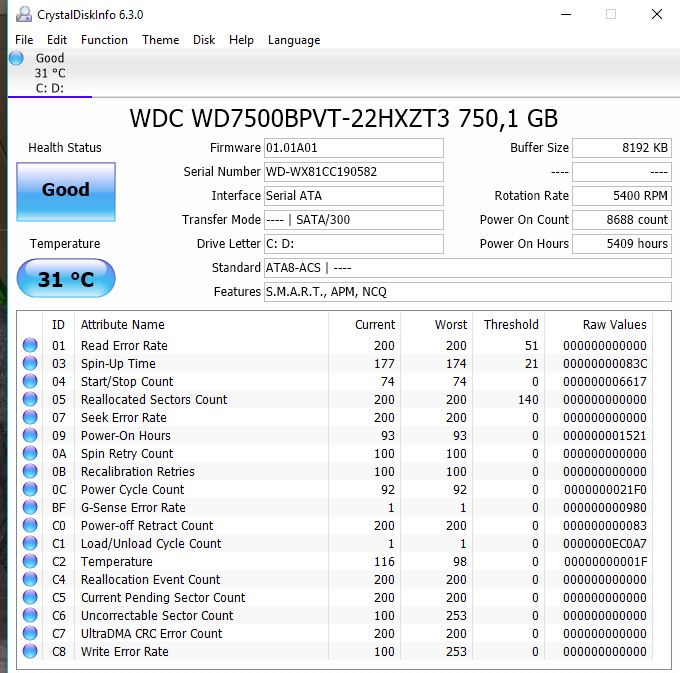This screenshot has height=673, width=680.
Task: Click the Firmware value field
Action: [353, 148]
